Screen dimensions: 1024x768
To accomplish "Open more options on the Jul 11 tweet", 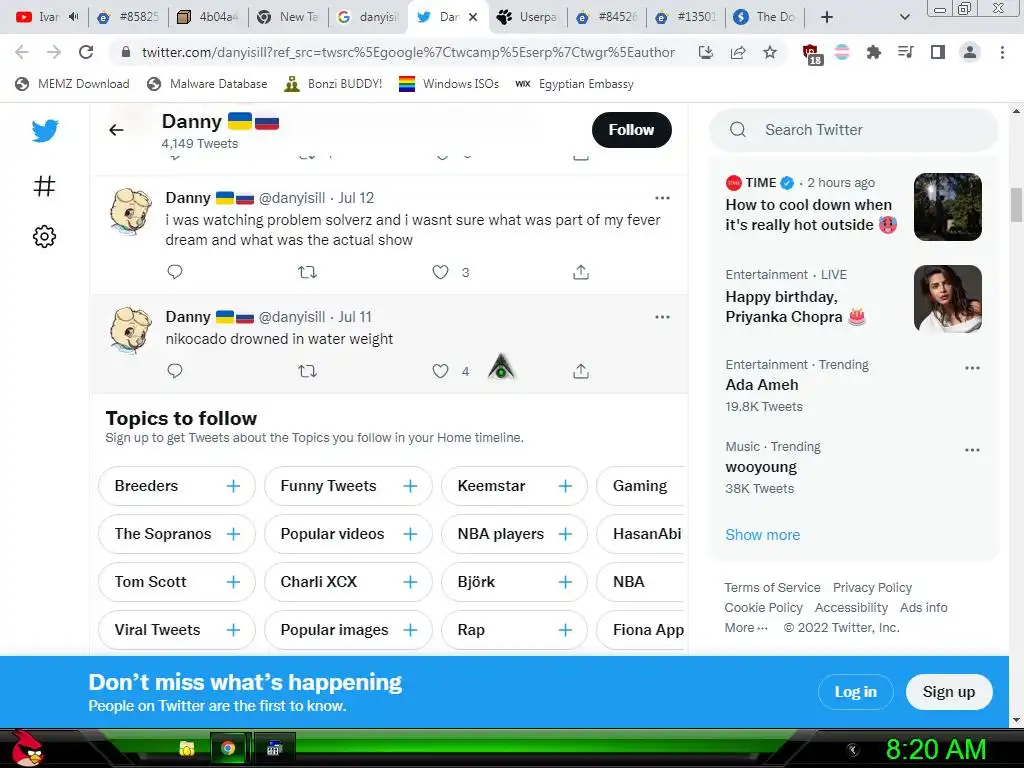I will tap(662, 317).
